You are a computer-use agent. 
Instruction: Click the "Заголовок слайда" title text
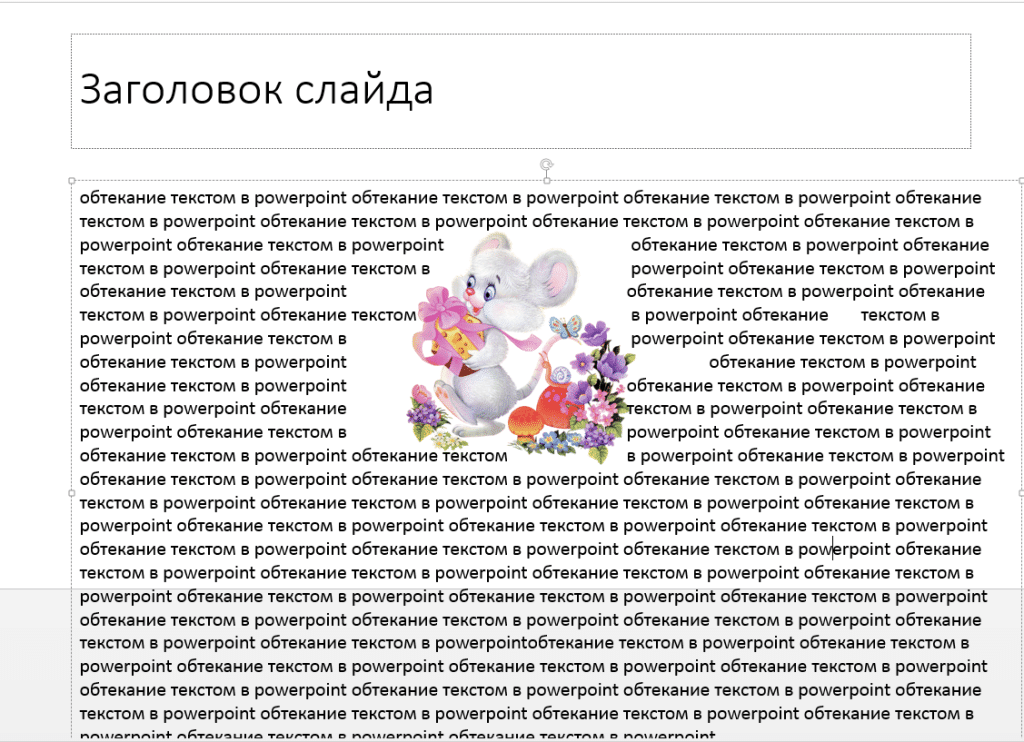point(256,89)
